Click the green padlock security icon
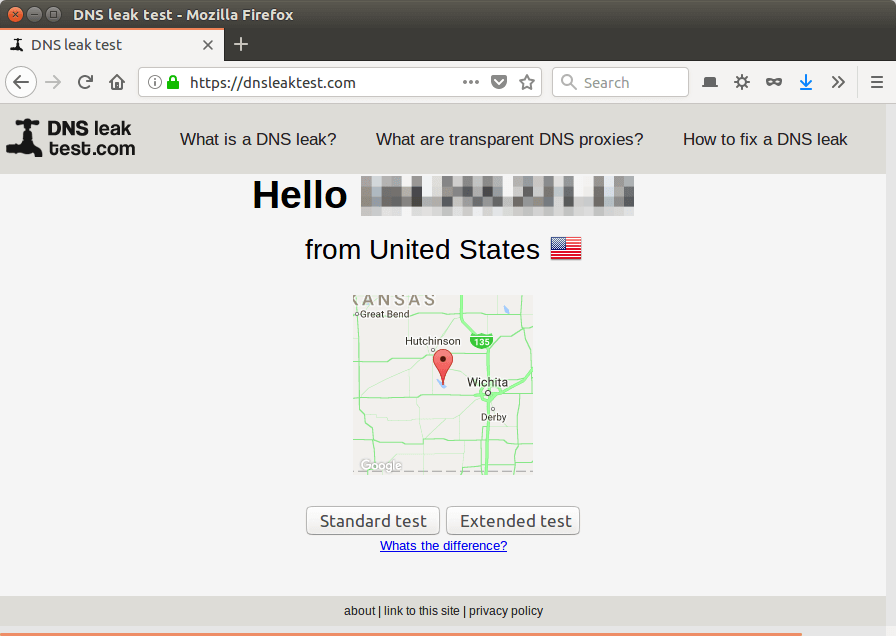Screen dimensions: 896x636 tap(173, 82)
